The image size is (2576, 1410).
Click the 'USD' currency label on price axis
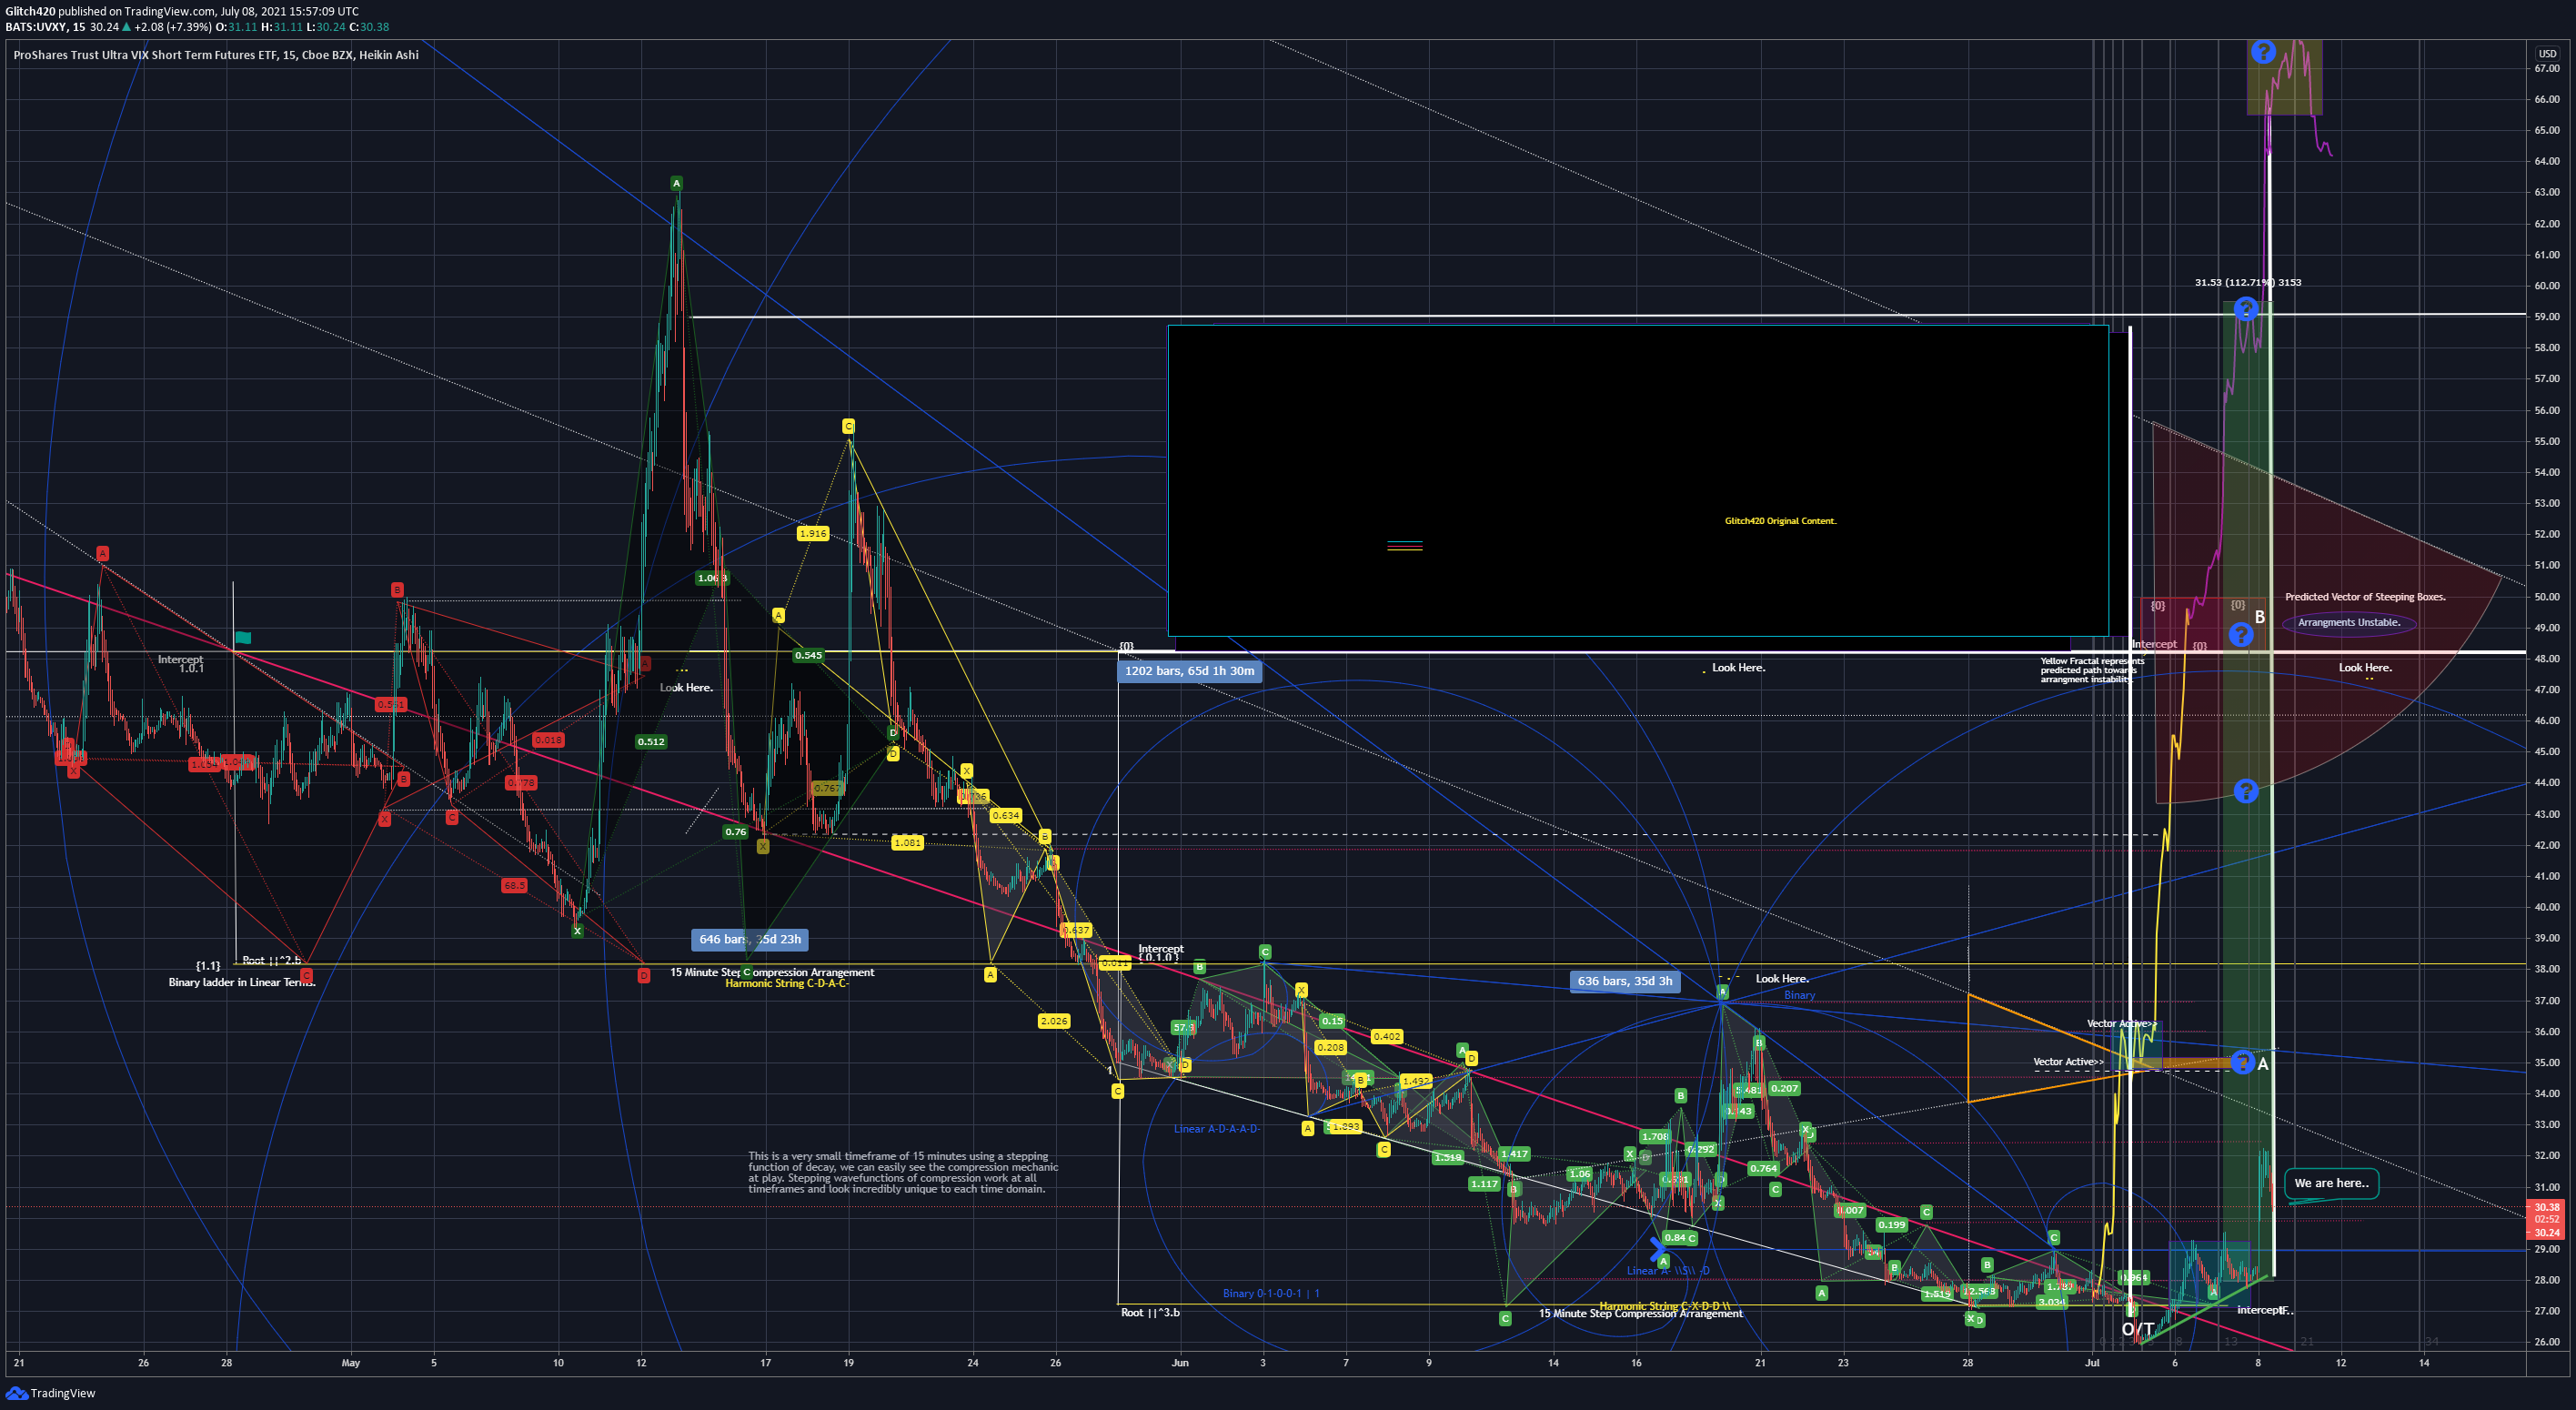pos(2548,54)
